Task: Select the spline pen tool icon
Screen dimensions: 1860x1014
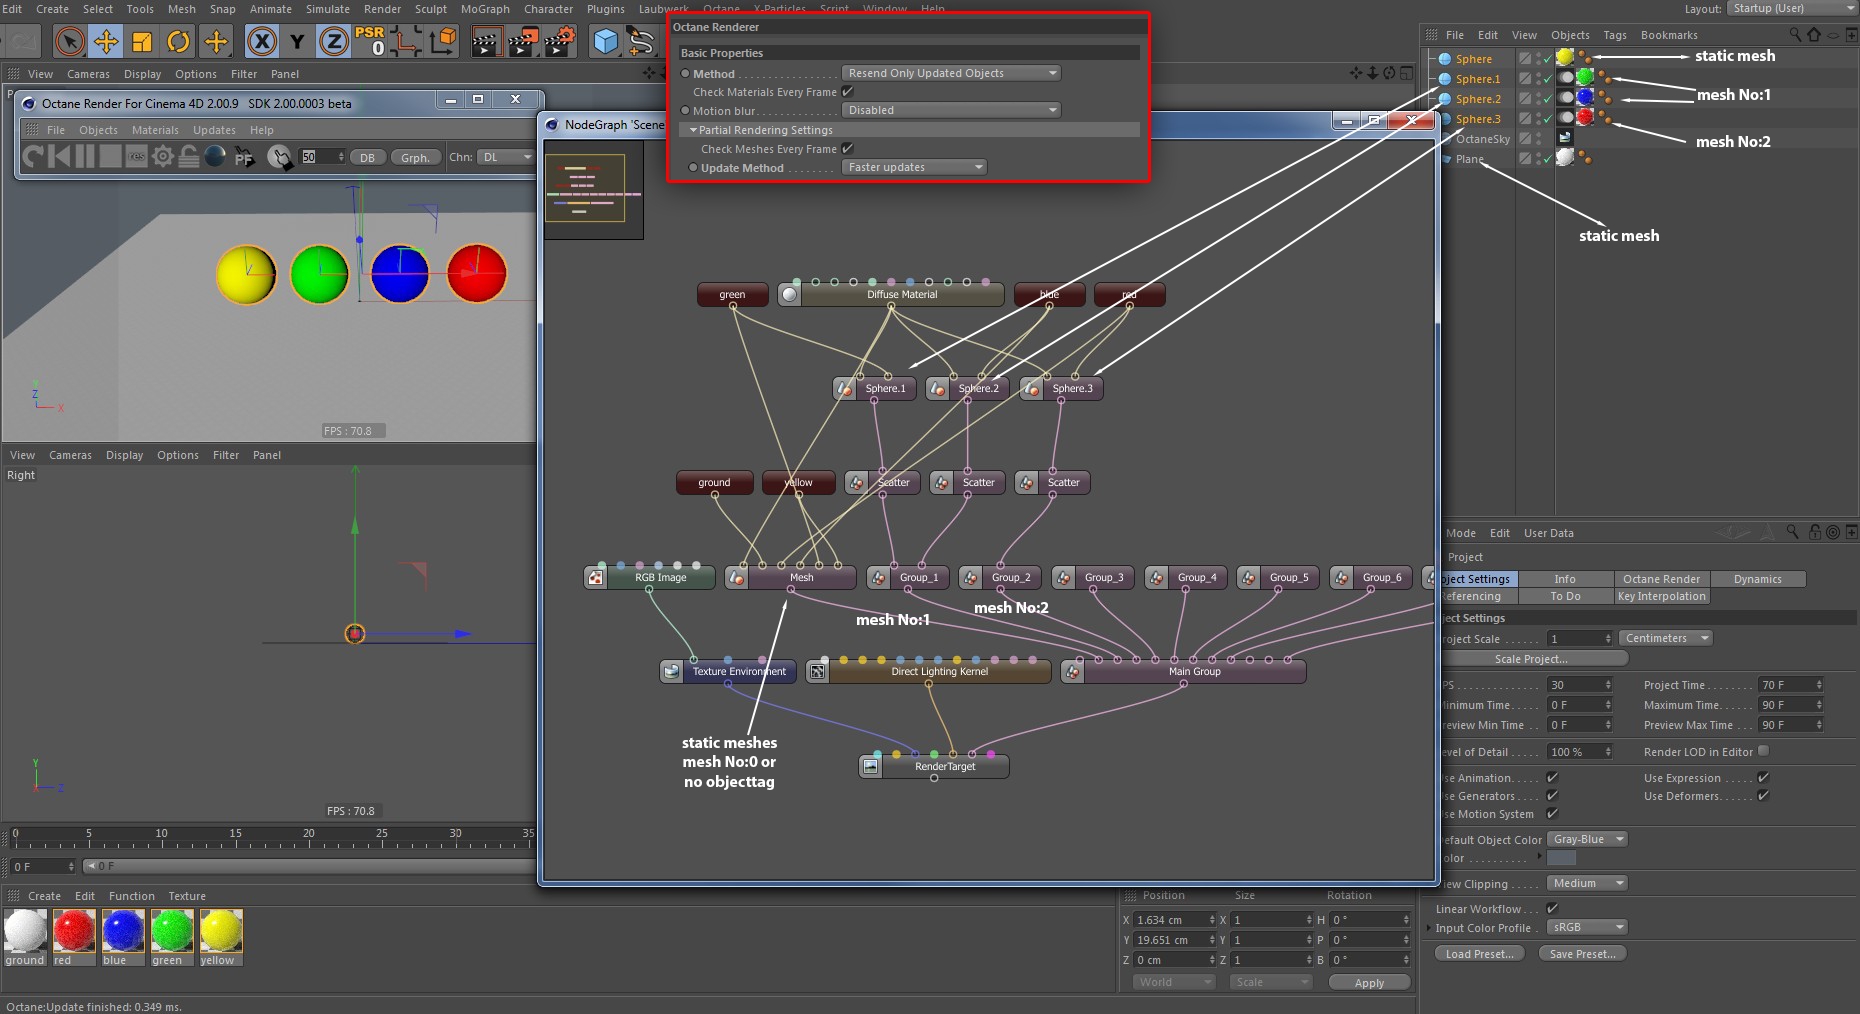Action: tap(640, 41)
